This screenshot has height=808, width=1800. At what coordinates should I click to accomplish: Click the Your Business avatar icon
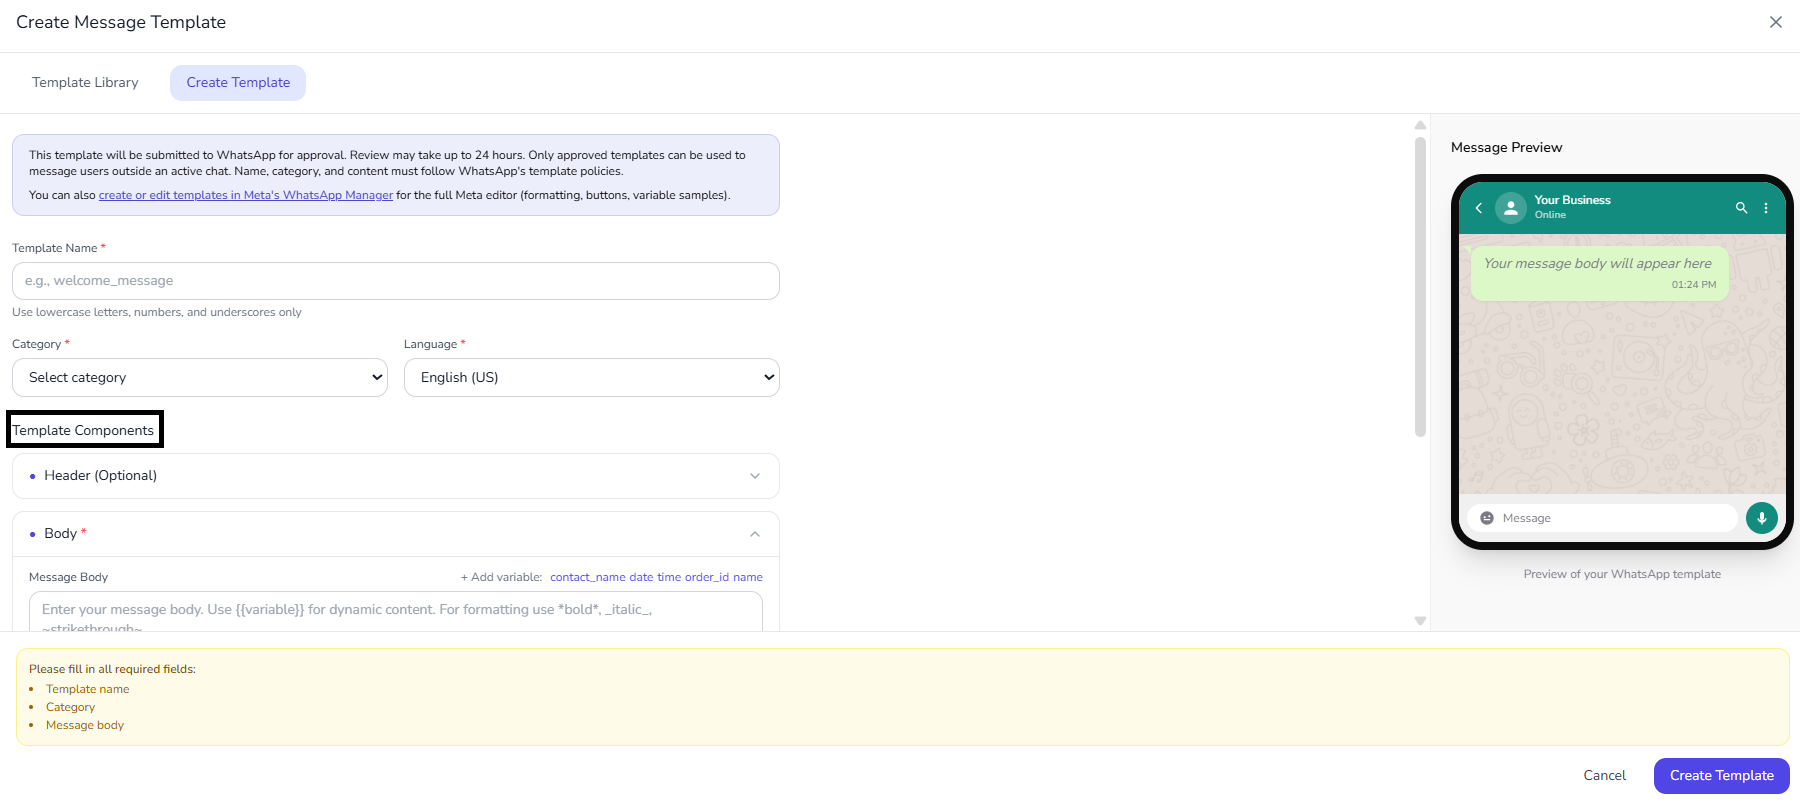pyautogui.click(x=1511, y=208)
